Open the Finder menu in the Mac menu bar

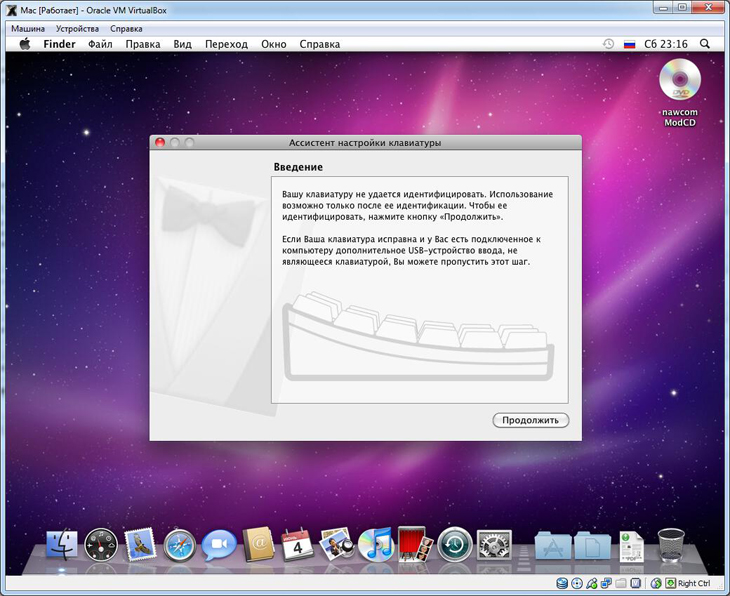coord(59,44)
